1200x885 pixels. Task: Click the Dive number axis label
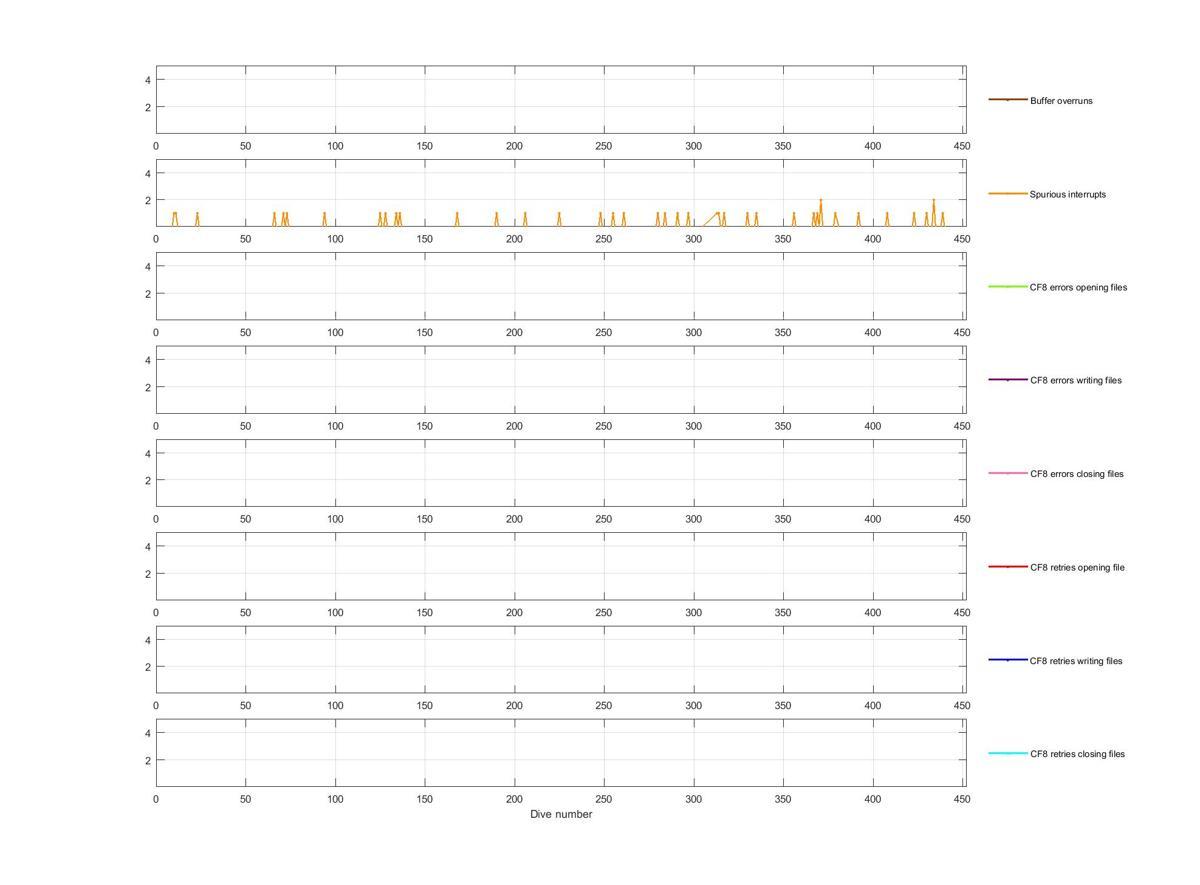tap(561, 814)
